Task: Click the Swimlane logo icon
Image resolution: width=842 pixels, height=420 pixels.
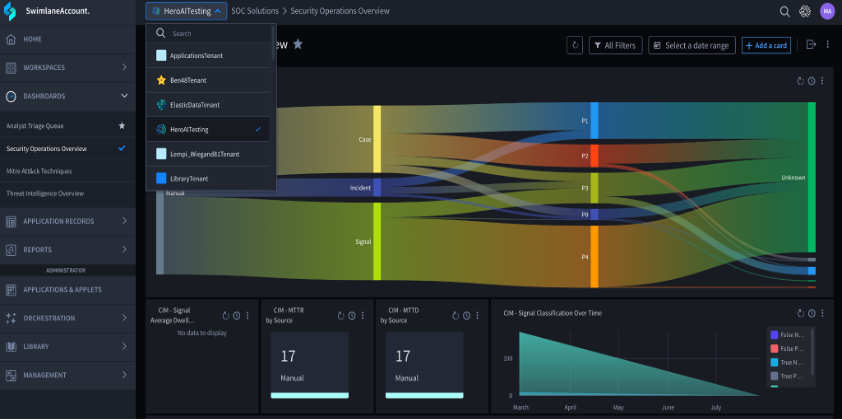Action: (x=10, y=11)
